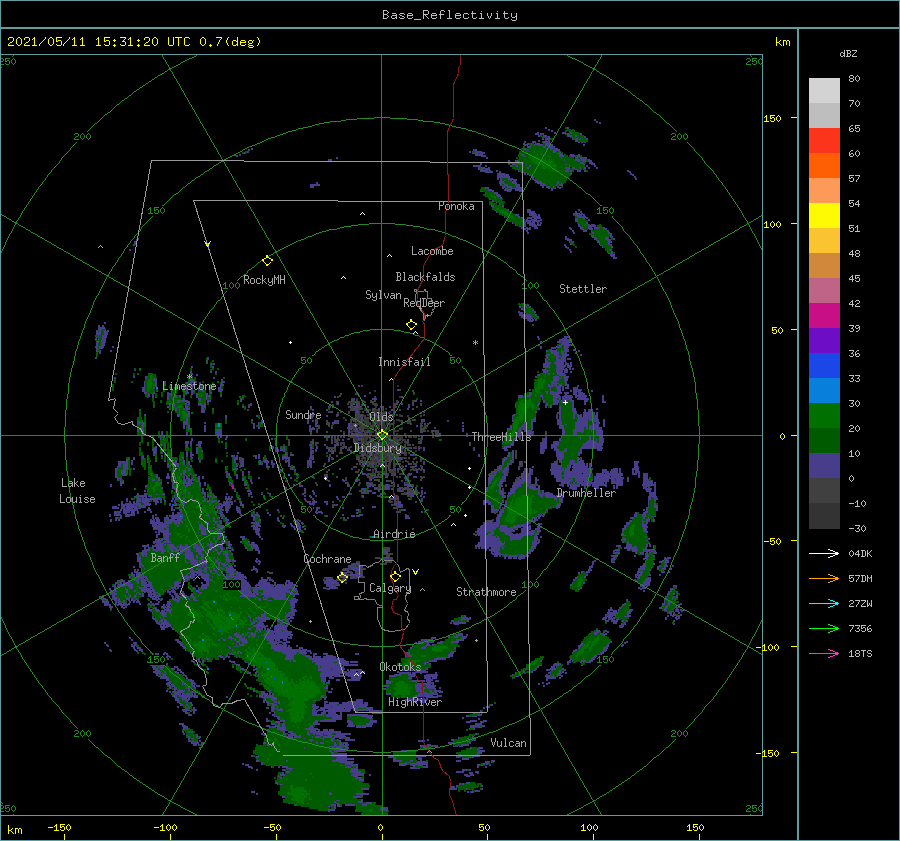
Task: Click the Base_Reflectivity title
Action: pos(450,15)
